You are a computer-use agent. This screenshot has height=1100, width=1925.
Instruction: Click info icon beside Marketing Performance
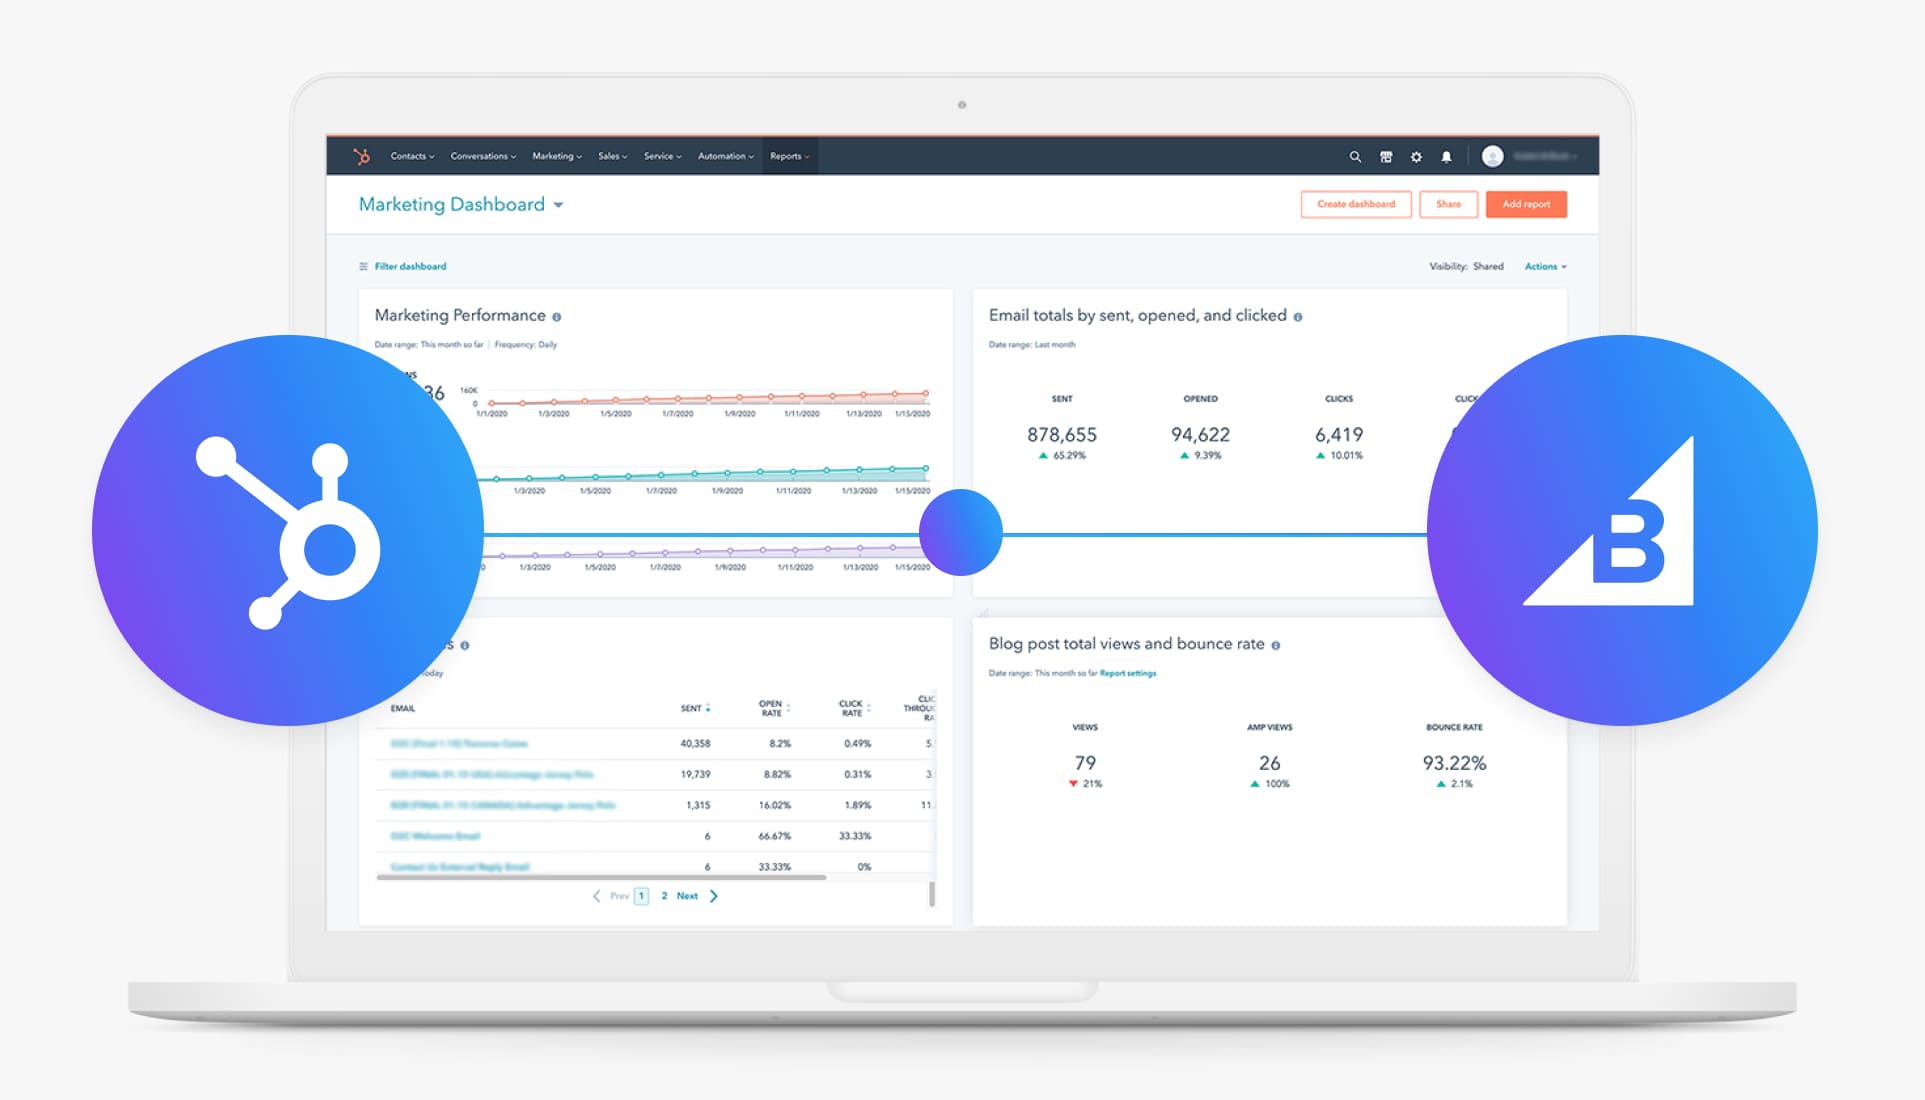(x=557, y=317)
